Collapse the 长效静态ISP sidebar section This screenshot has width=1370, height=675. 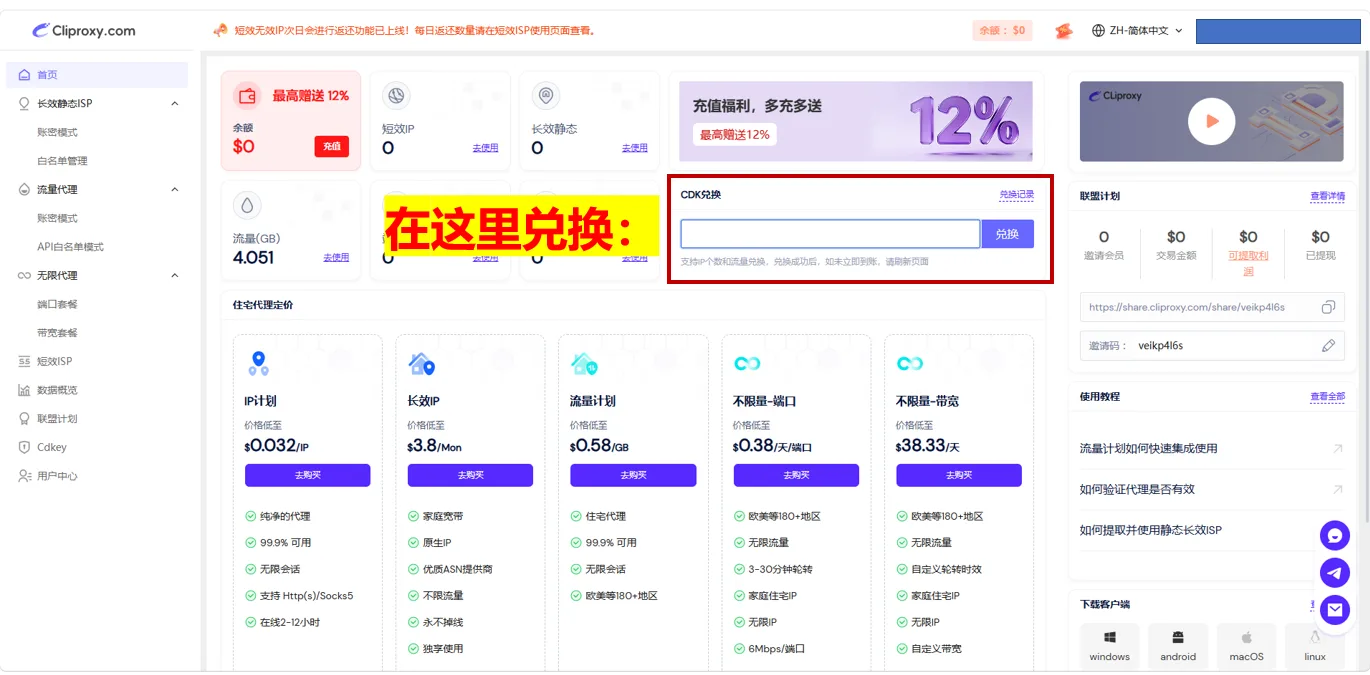(x=175, y=104)
